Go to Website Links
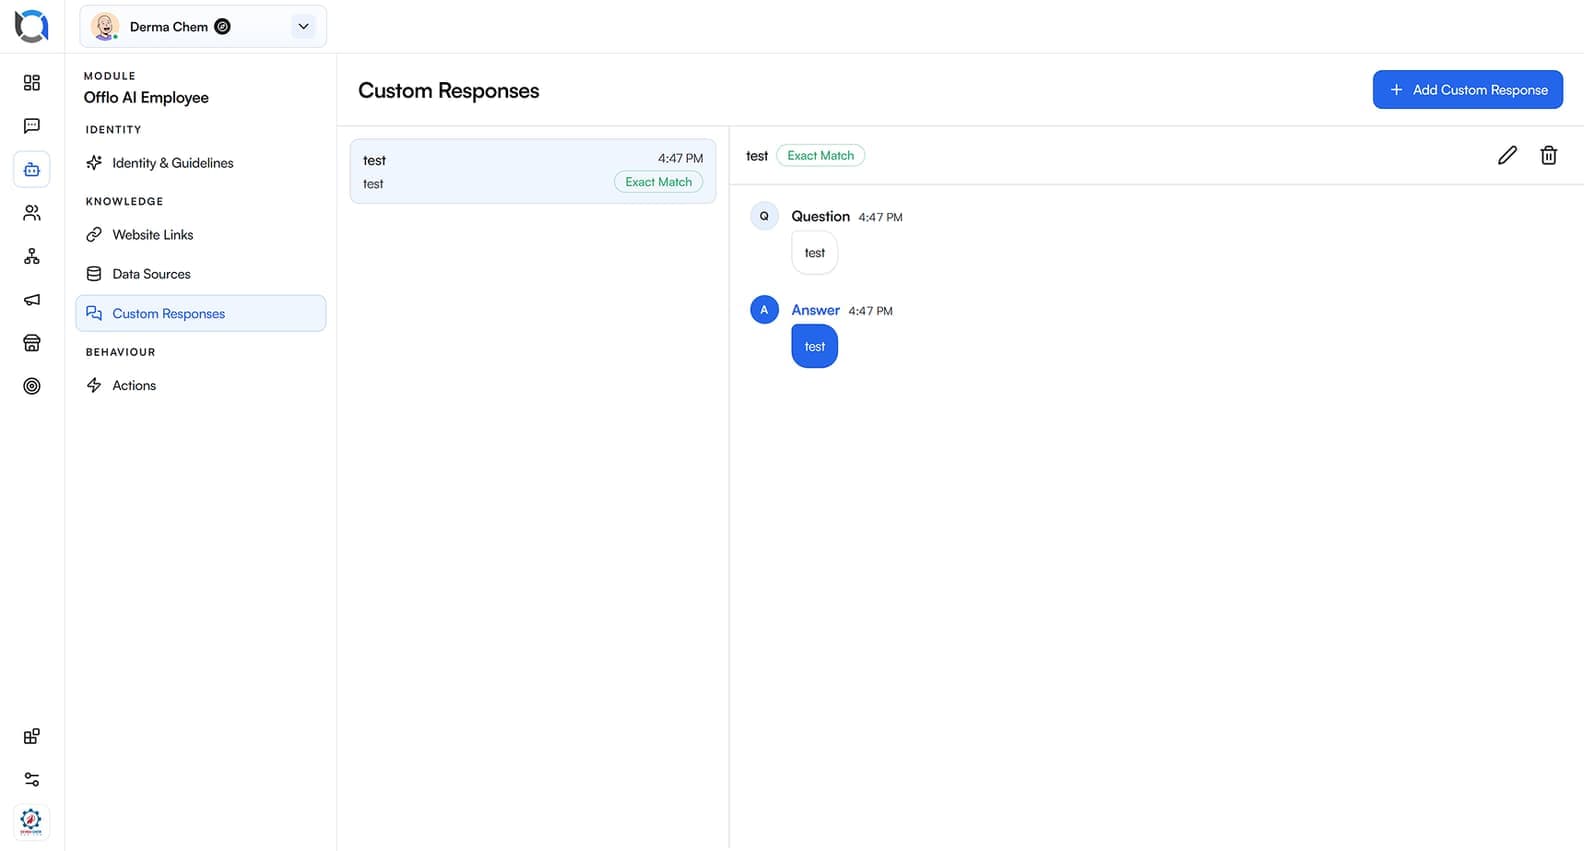The width and height of the screenshot is (1584, 851). point(201,235)
